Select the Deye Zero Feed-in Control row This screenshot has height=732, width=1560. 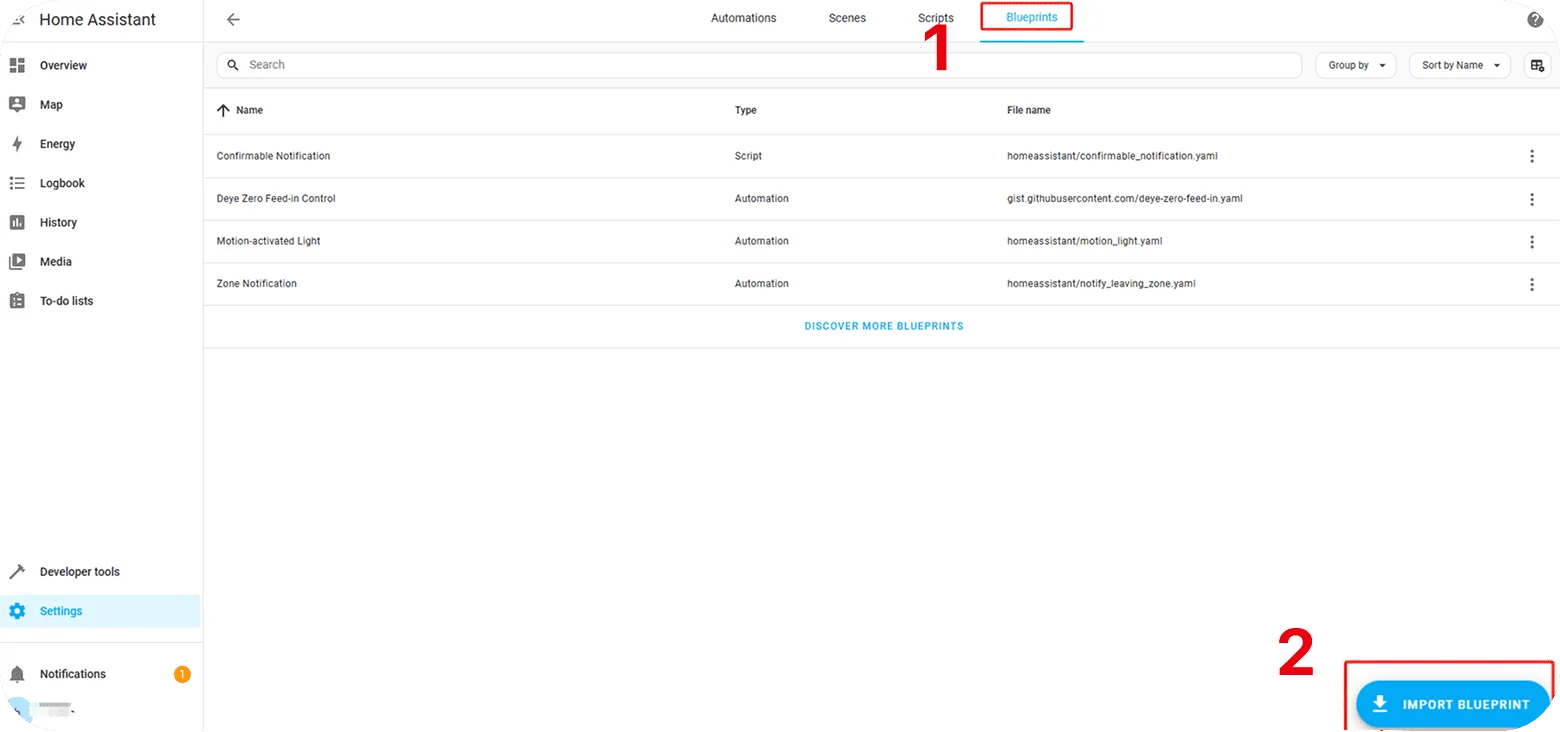pyautogui.click(x=276, y=199)
